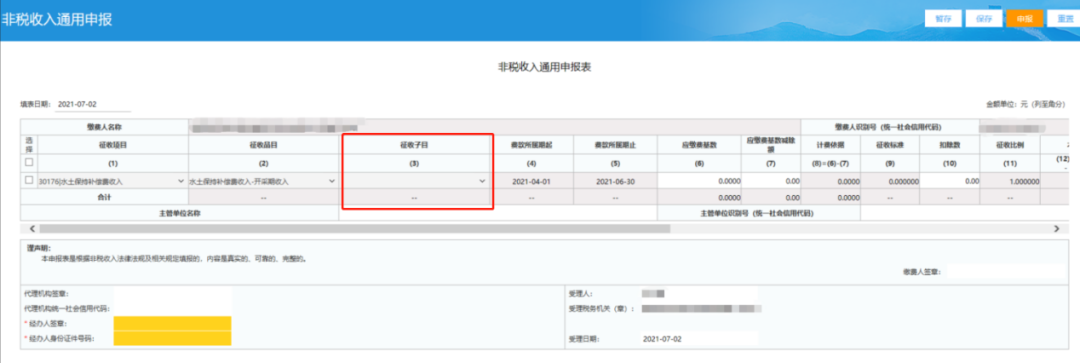Click the 征收项目 column header
This screenshot has height=363, width=1080.
click(112, 145)
